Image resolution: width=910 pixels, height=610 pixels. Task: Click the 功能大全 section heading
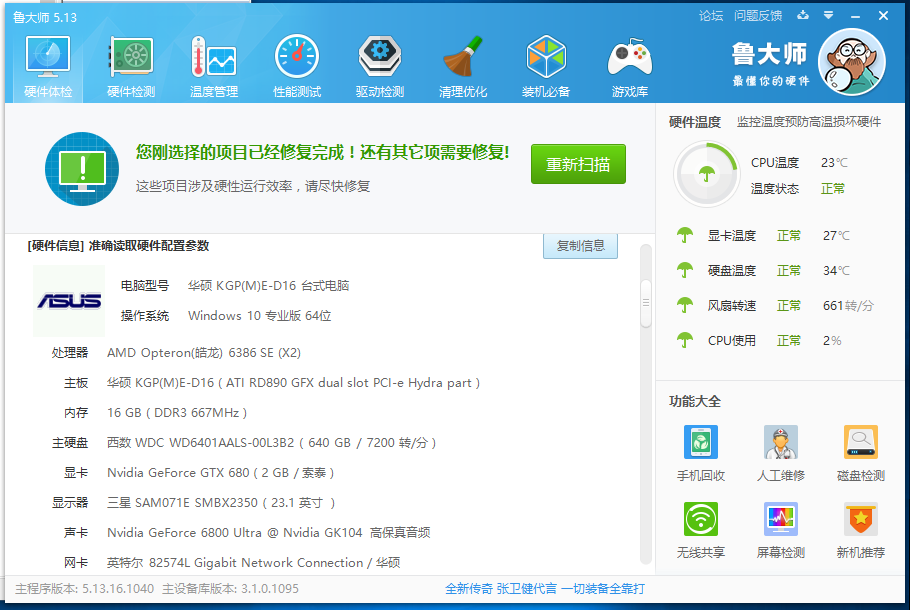tap(695, 401)
